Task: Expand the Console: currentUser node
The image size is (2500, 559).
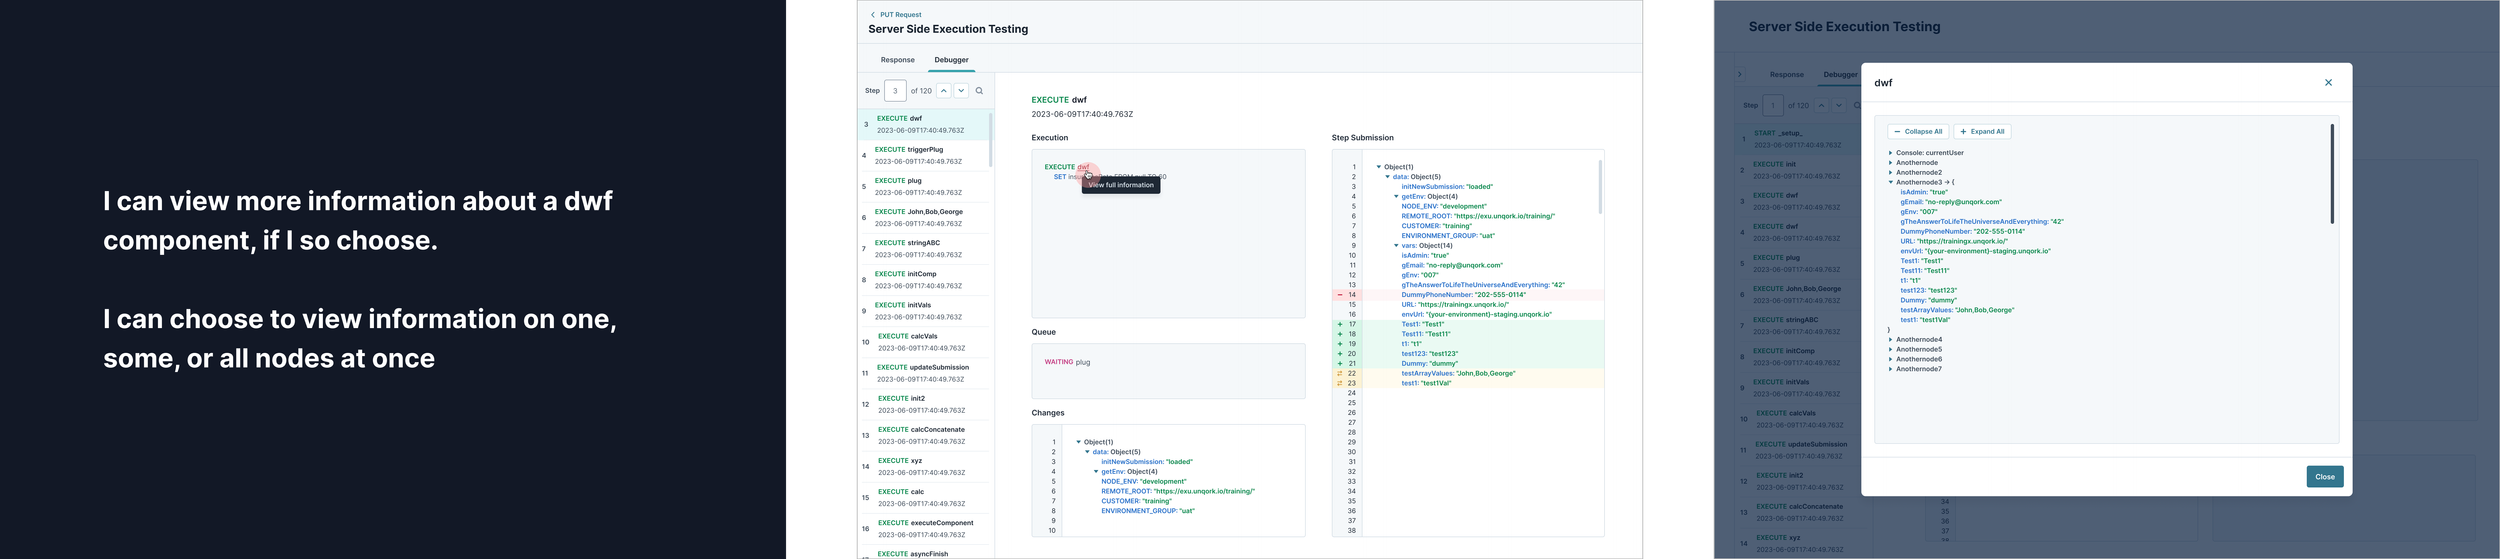Action: (1890, 153)
